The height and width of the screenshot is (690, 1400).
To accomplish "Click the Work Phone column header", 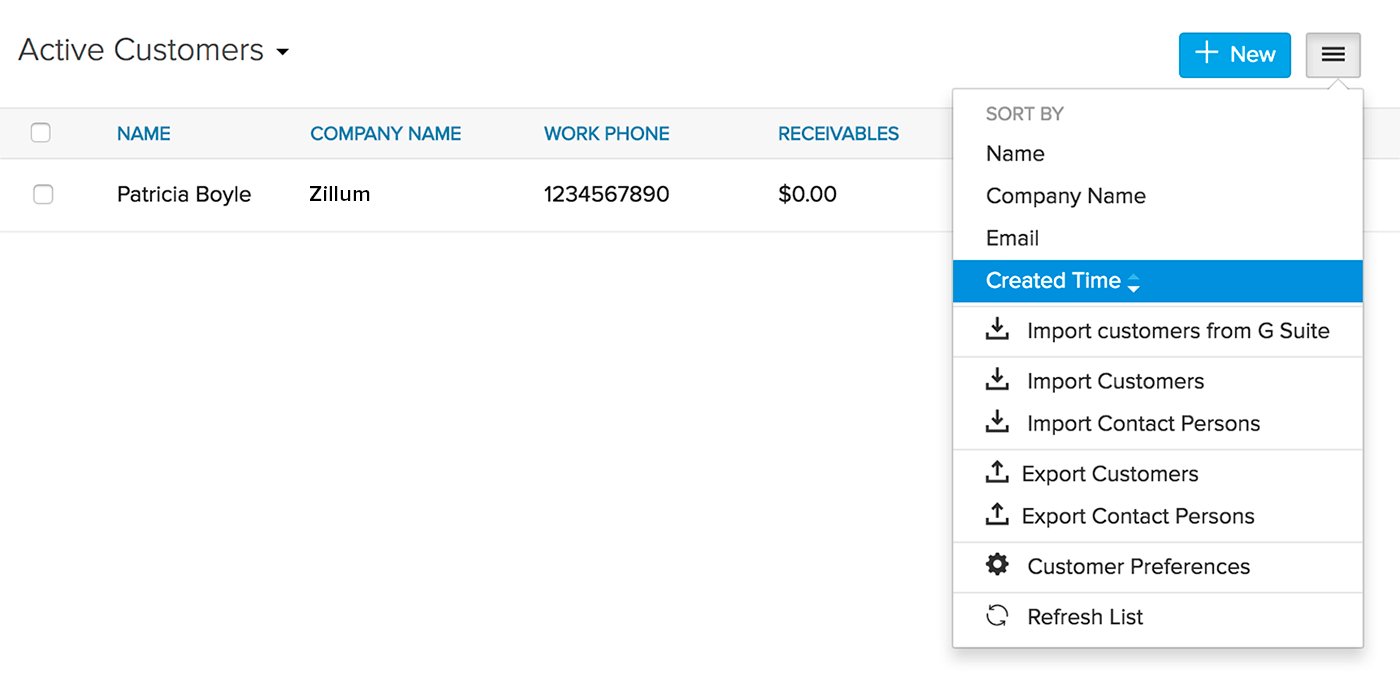I will coord(606,134).
